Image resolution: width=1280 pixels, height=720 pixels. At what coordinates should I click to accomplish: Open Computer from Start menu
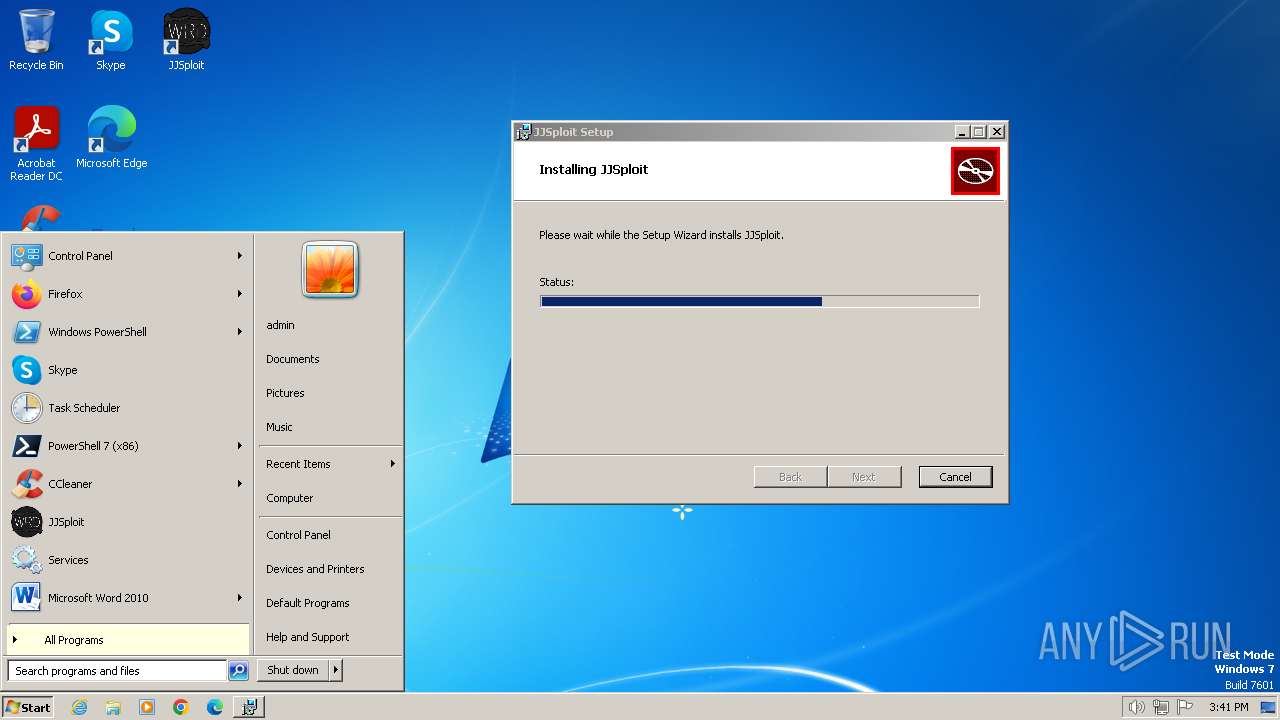290,498
